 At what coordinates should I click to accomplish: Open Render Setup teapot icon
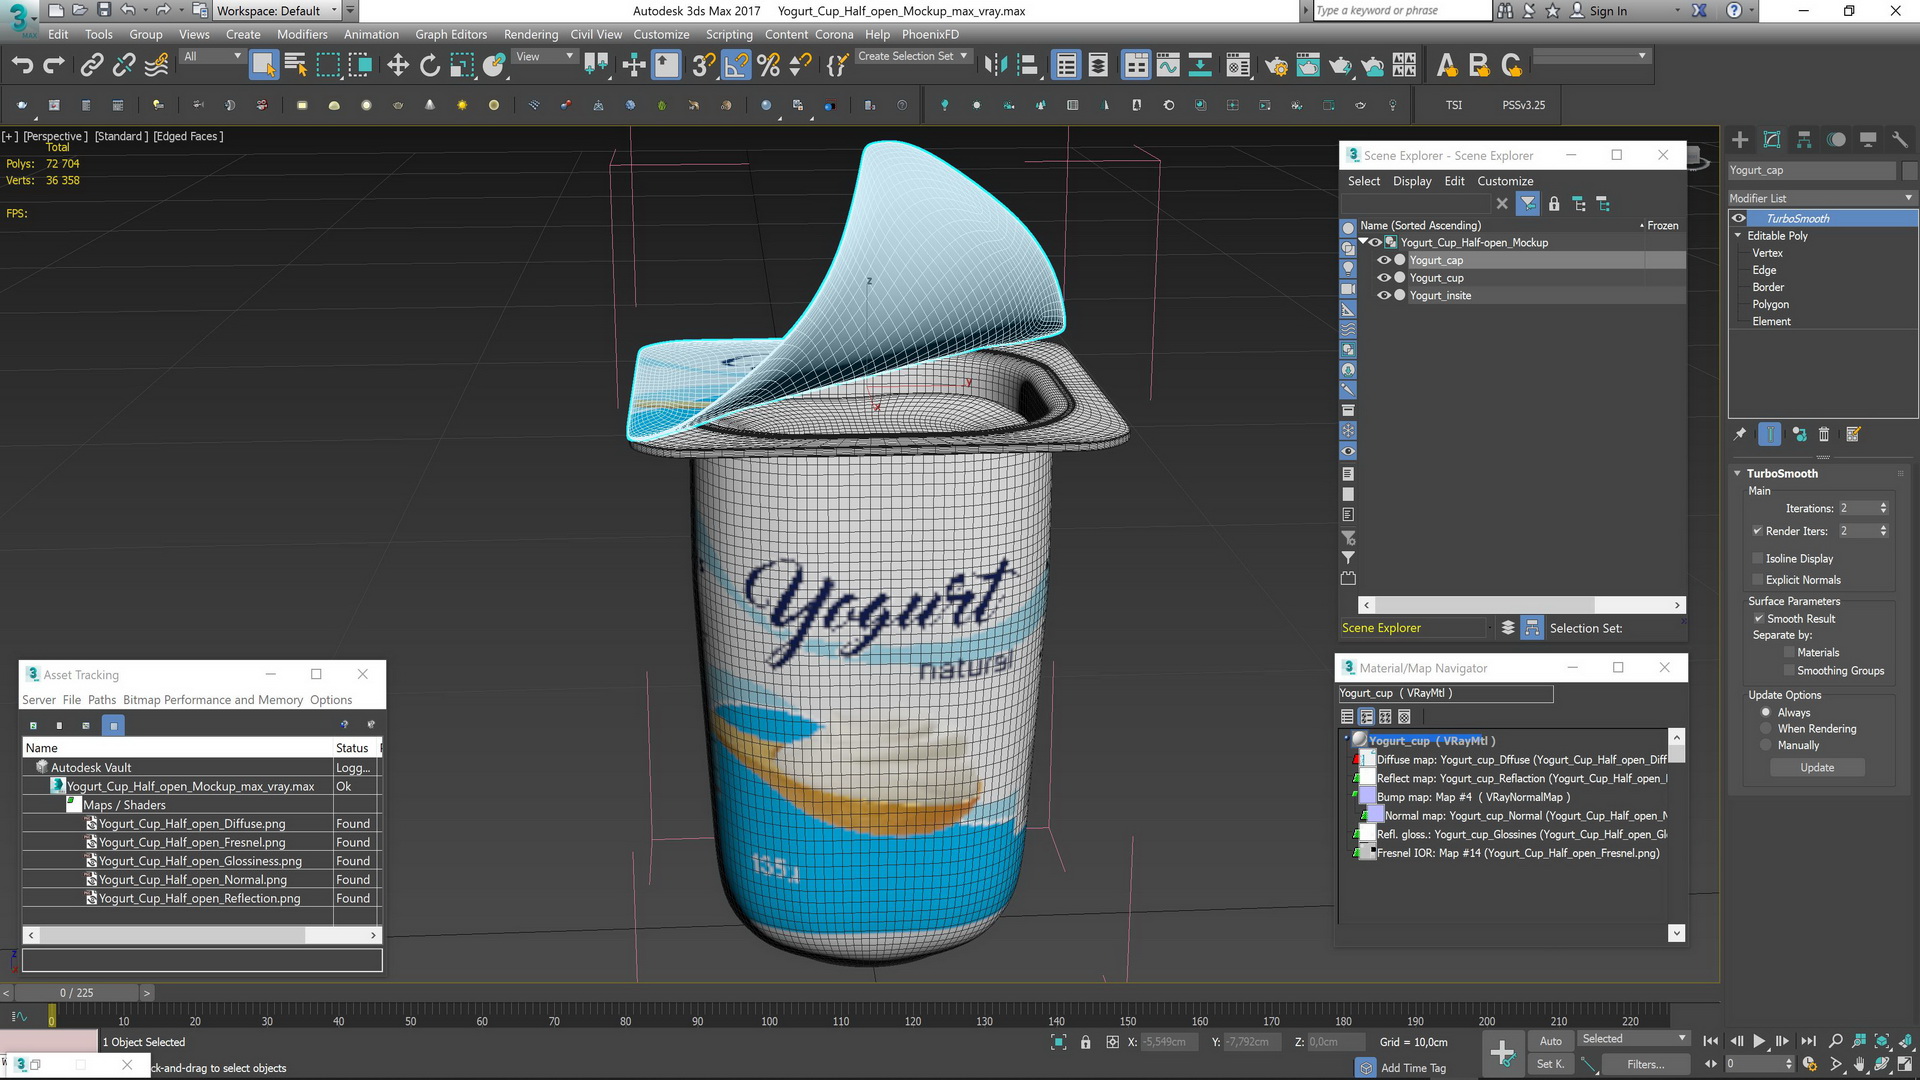tap(1275, 66)
